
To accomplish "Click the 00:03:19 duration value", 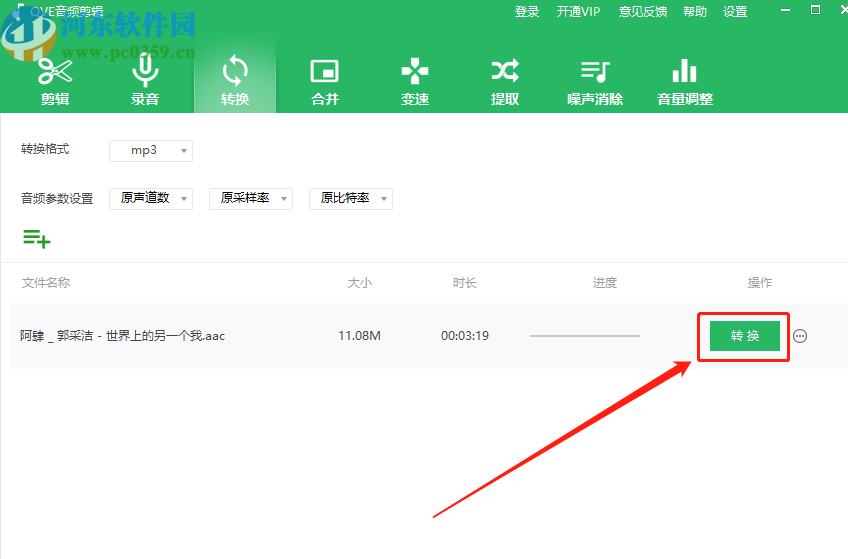I will coord(465,336).
